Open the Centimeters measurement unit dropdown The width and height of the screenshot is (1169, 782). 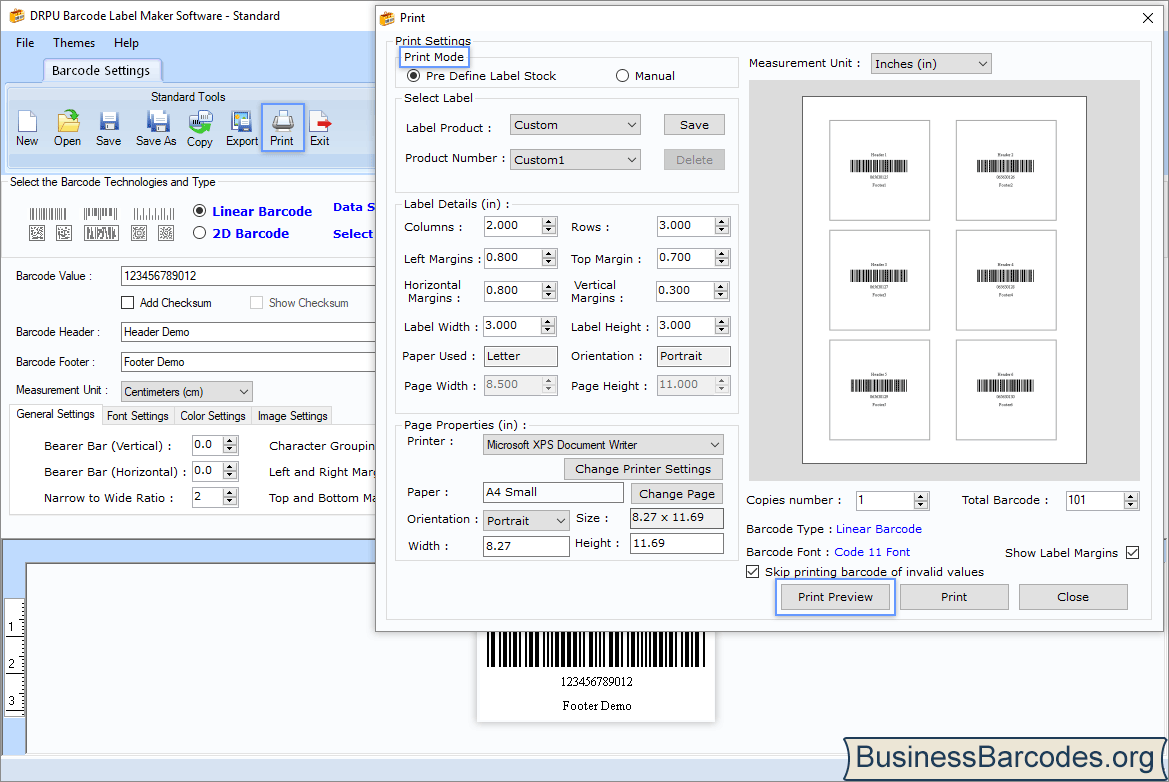tap(186, 391)
